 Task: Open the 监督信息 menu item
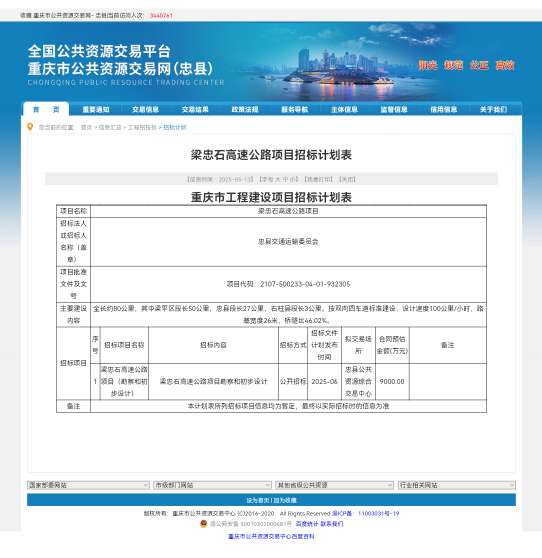pyautogui.click(x=394, y=109)
